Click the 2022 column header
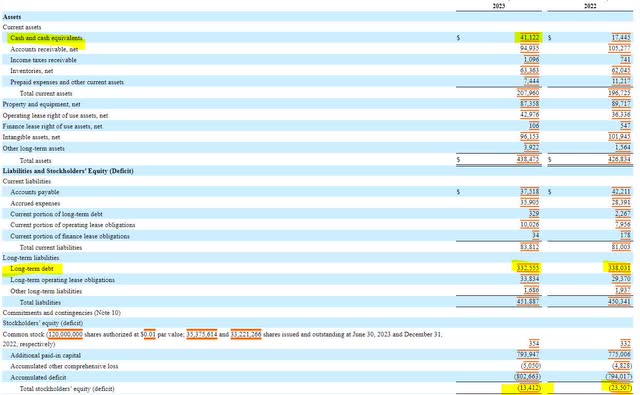Image resolution: width=640 pixels, height=395 pixels. tap(590, 6)
